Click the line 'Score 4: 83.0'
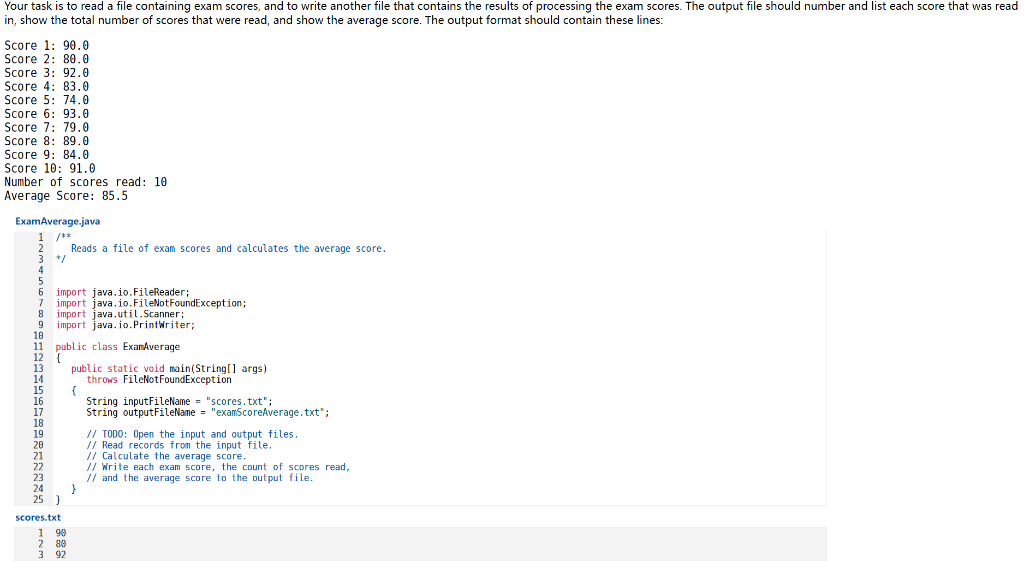This screenshot has height=561, width=1024. [x=46, y=86]
